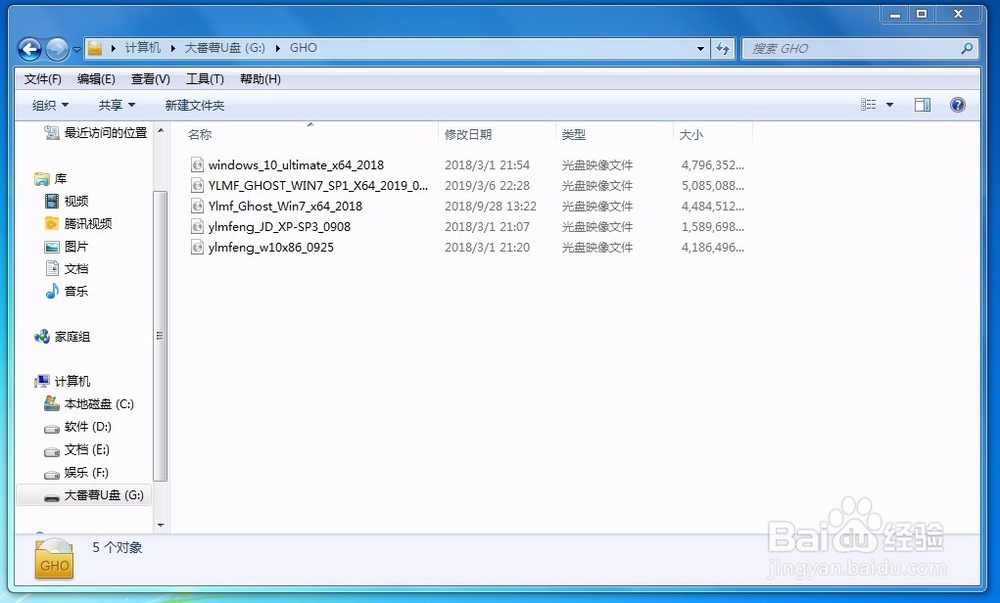Open the 文件(F) menu
The image size is (1000, 603).
tap(43, 79)
